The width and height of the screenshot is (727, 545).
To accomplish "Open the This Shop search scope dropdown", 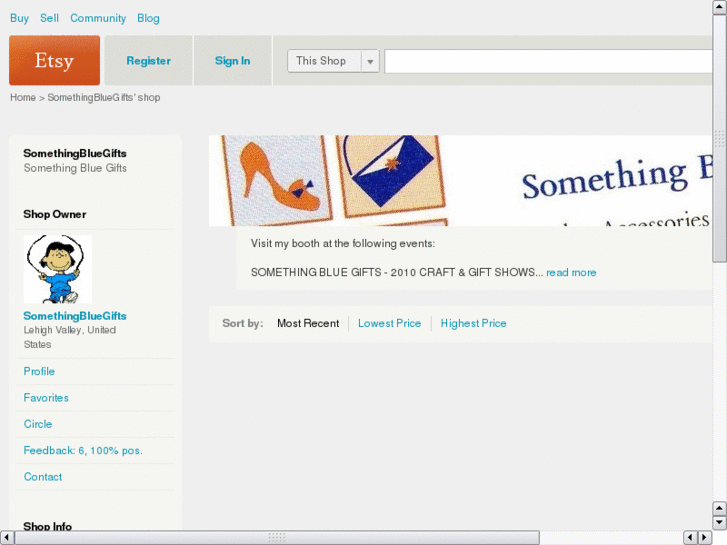I will [333, 61].
